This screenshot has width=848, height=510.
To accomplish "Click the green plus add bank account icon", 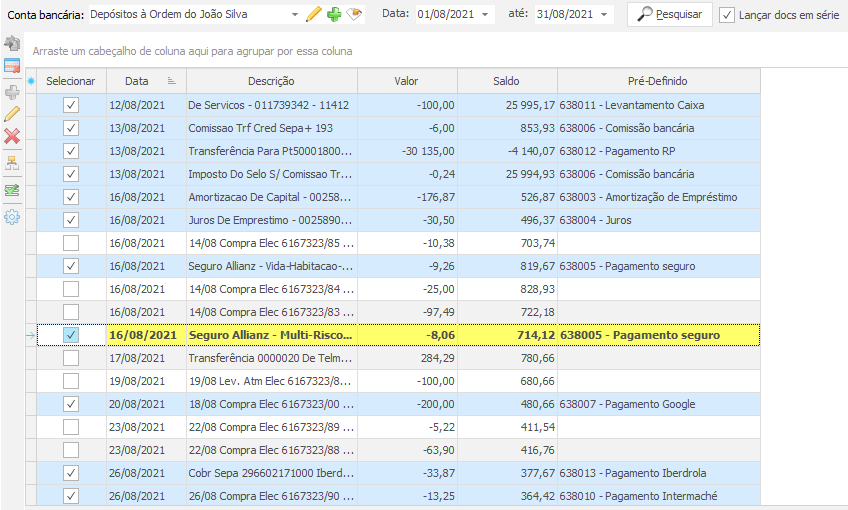I will point(334,14).
